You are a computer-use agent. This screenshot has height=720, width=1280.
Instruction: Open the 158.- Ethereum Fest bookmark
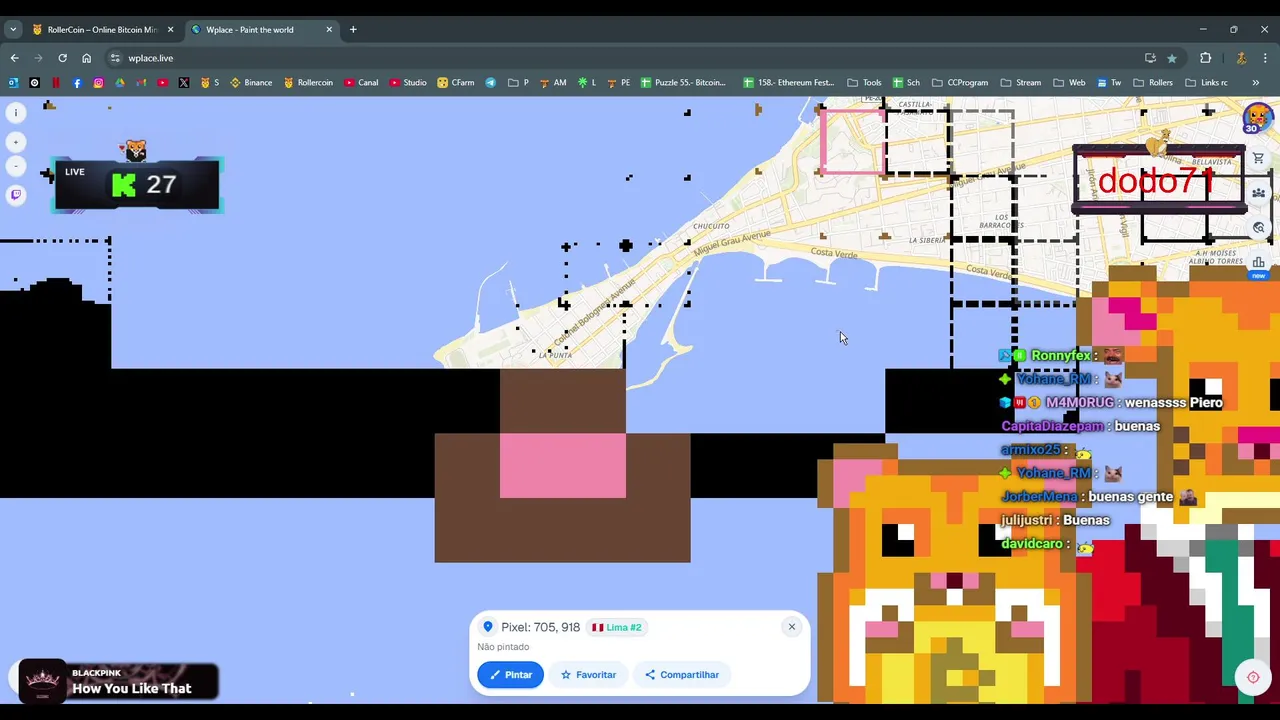pos(788,82)
